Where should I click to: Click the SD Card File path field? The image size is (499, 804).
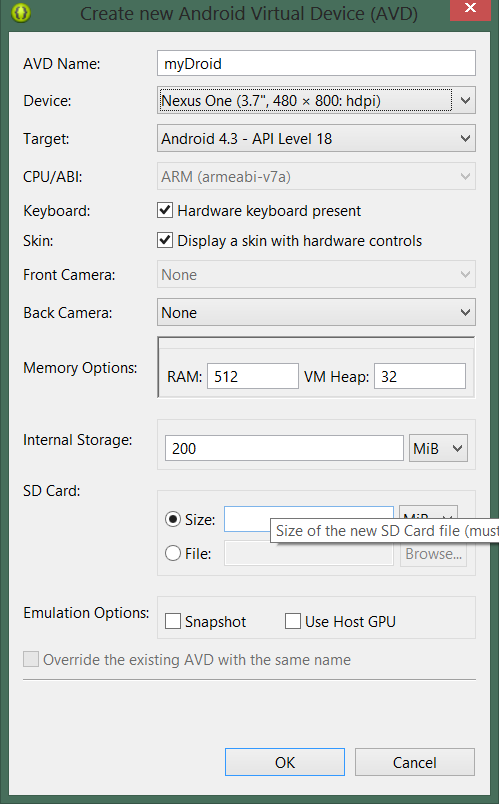pos(309,553)
